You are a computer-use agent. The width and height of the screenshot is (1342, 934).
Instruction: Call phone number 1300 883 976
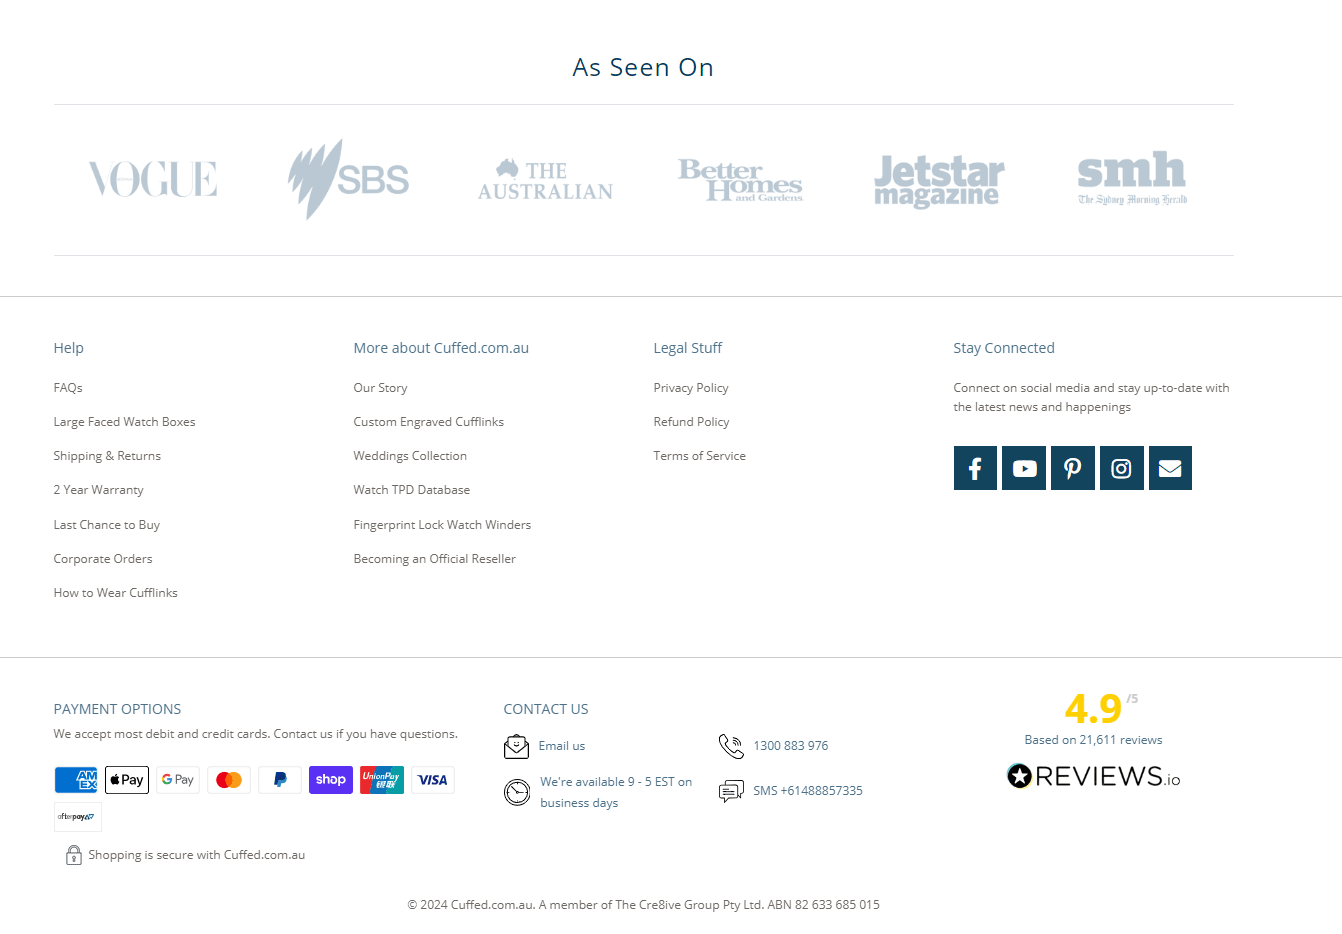coord(791,746)
